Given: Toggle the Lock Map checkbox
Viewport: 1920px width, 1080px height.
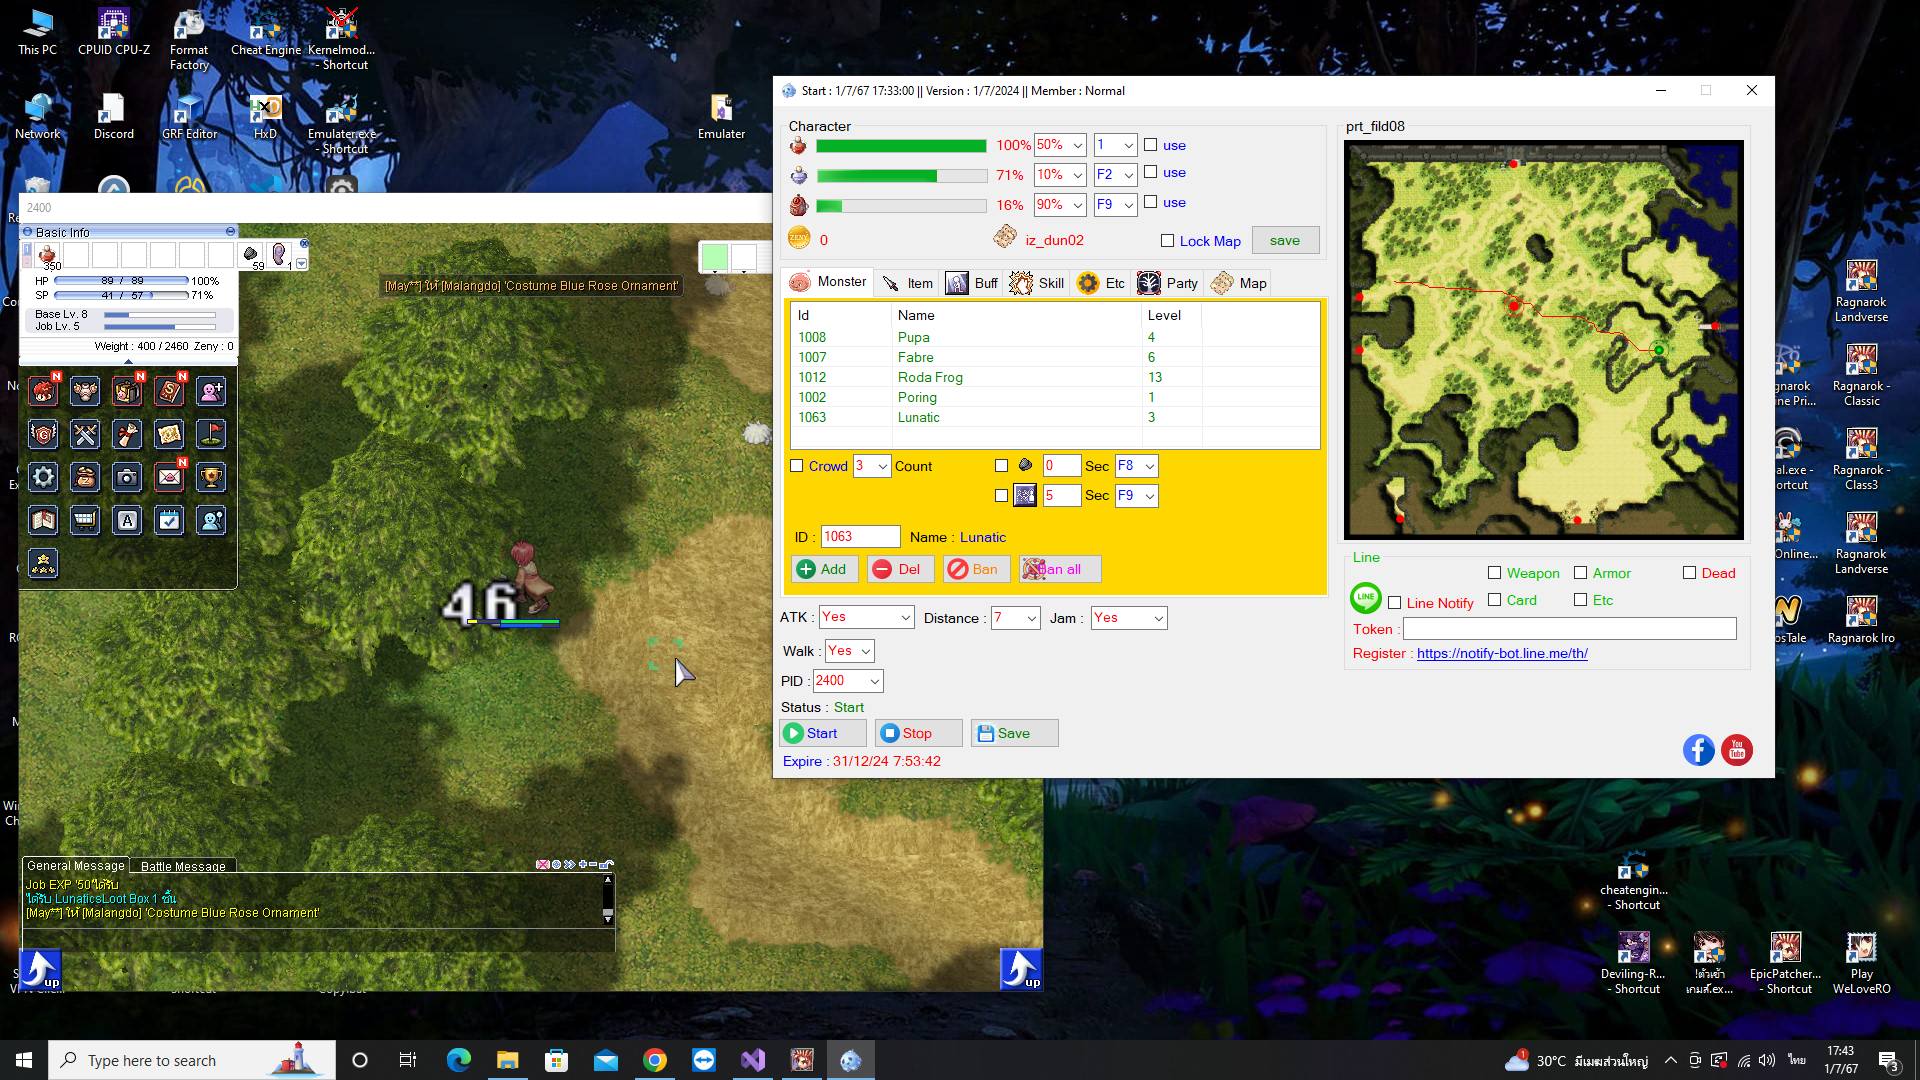Looking at the screenshot, I should [1167, 241].
